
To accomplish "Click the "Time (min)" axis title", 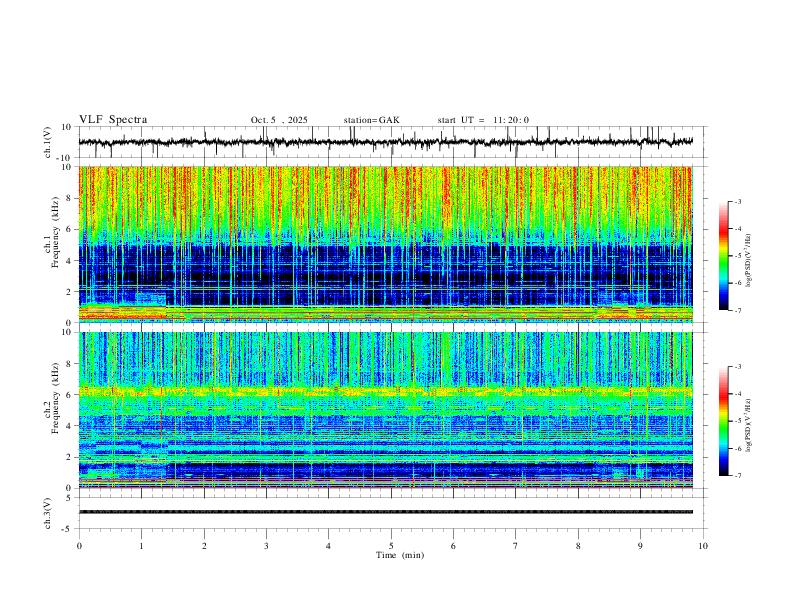I will click(400, 555).
